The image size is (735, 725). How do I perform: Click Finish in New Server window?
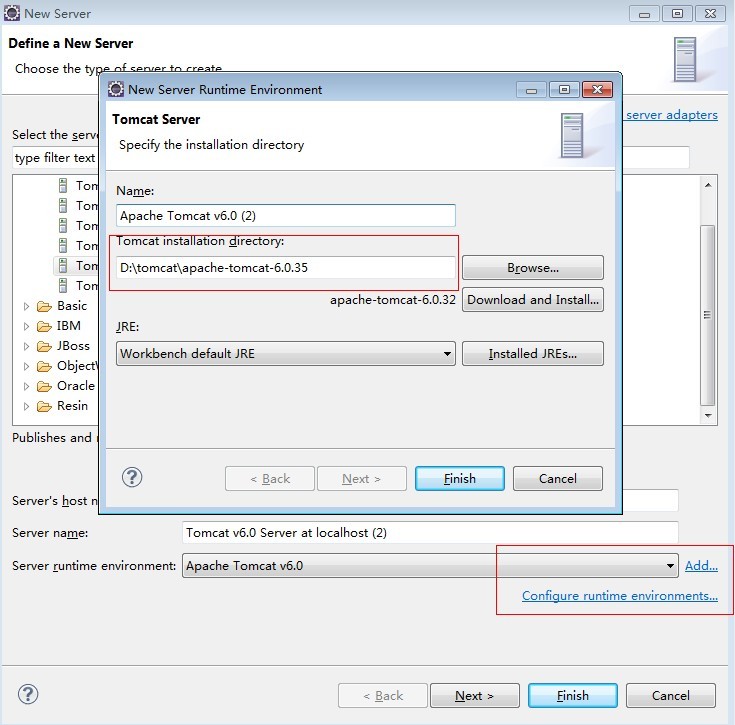[x=572, y=695]
